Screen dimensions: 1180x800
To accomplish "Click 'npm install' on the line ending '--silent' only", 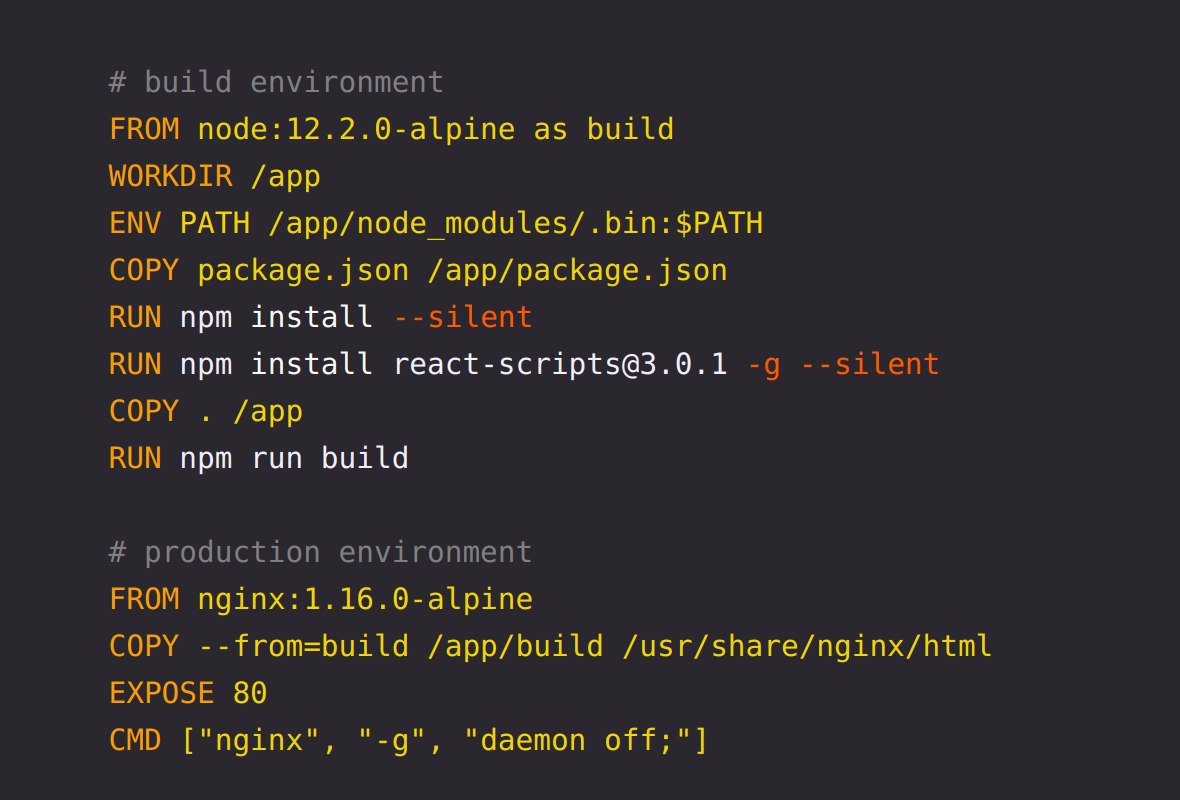I will tap(276, 318).
